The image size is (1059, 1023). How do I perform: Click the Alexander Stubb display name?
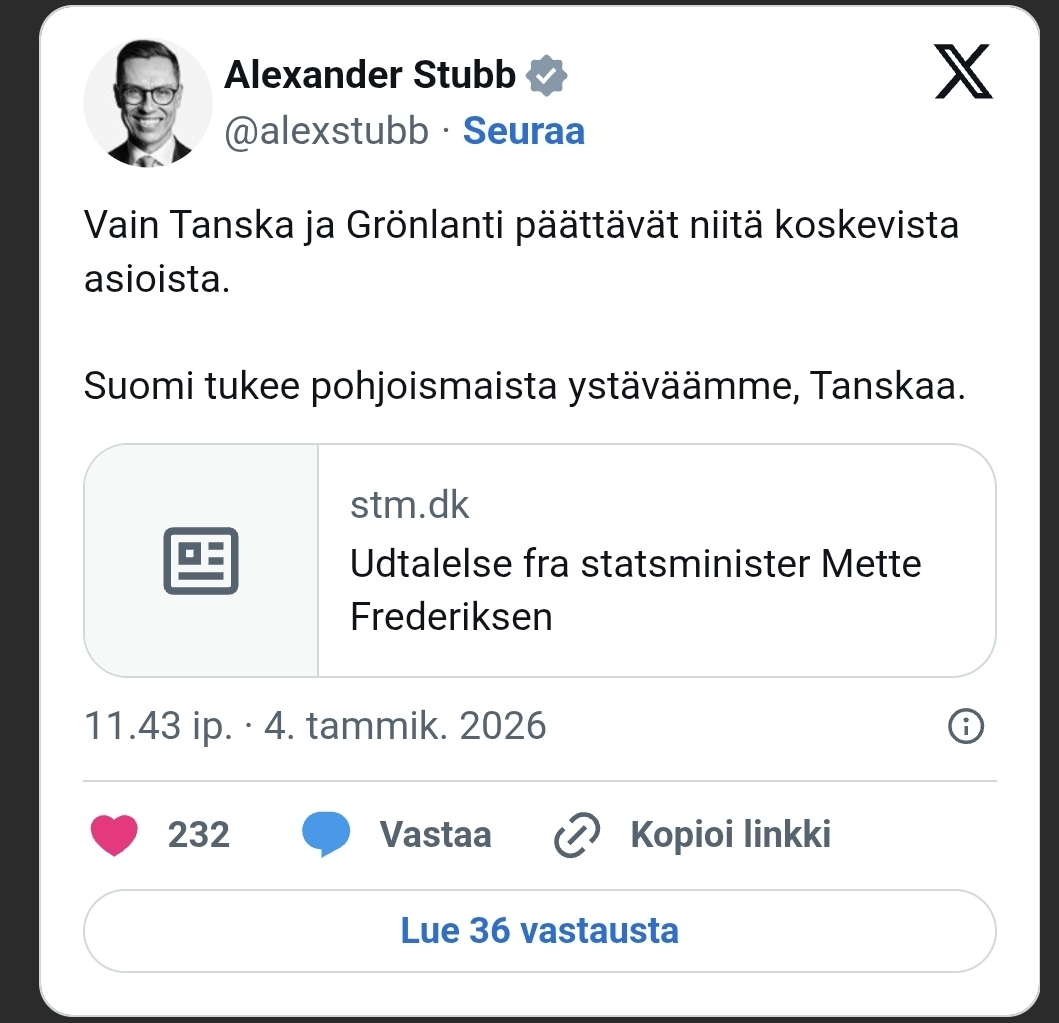370,75
